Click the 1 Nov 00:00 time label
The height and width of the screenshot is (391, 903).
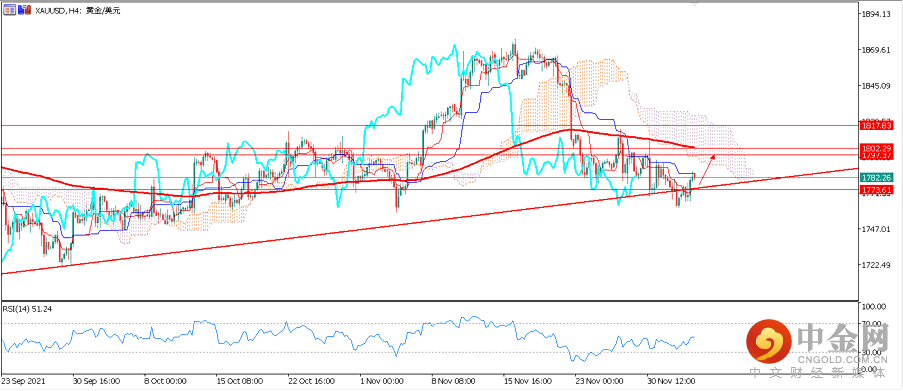pyautogui.click(x=381, y=381)
